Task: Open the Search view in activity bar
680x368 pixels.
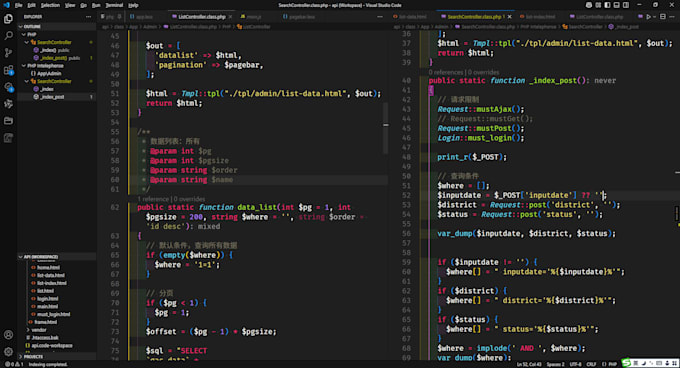Action: 8,36
